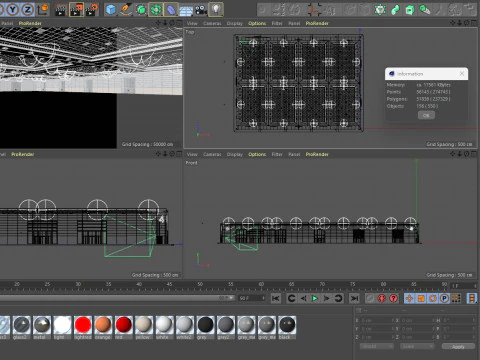
Task: Go to end of animation
Action: [x=354, y=298]
